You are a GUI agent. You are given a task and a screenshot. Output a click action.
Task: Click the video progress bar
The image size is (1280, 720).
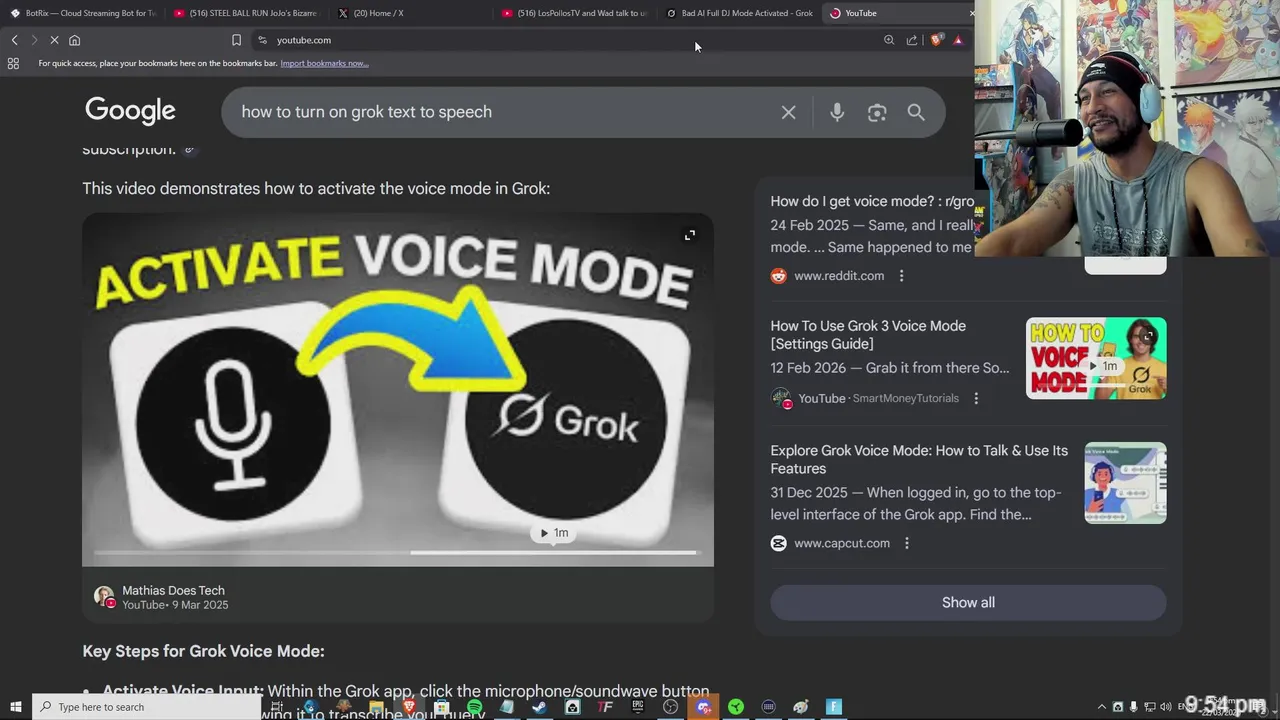[x=397, y=552]
